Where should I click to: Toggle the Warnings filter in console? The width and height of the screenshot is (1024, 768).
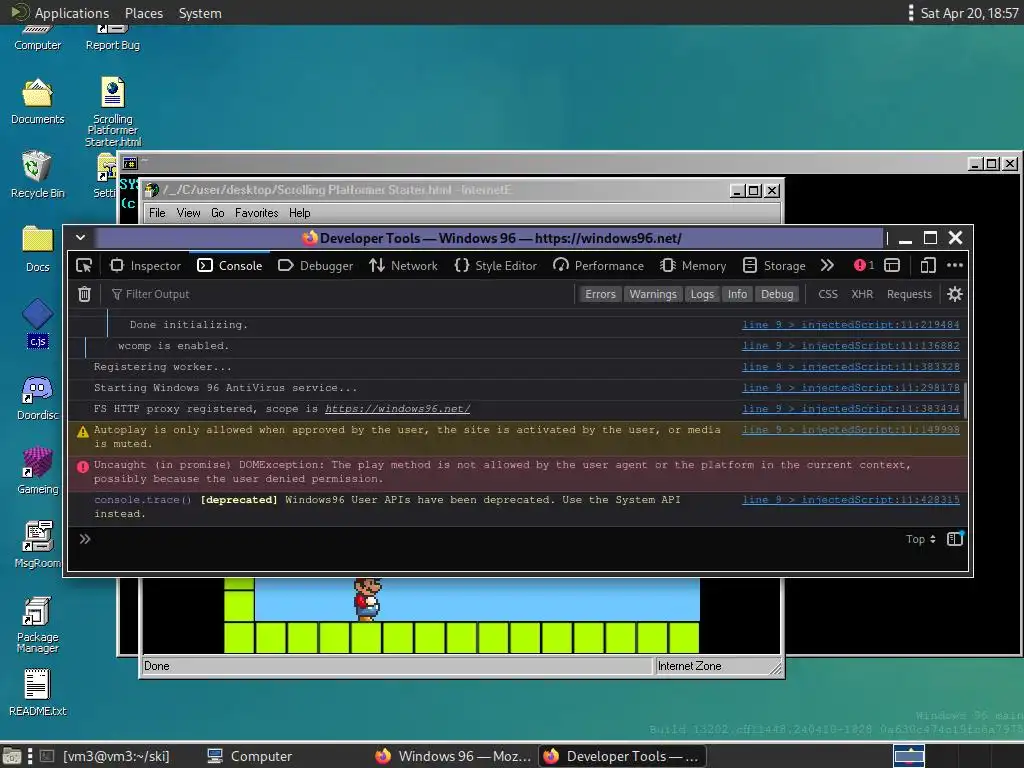[x=653, y=294]
